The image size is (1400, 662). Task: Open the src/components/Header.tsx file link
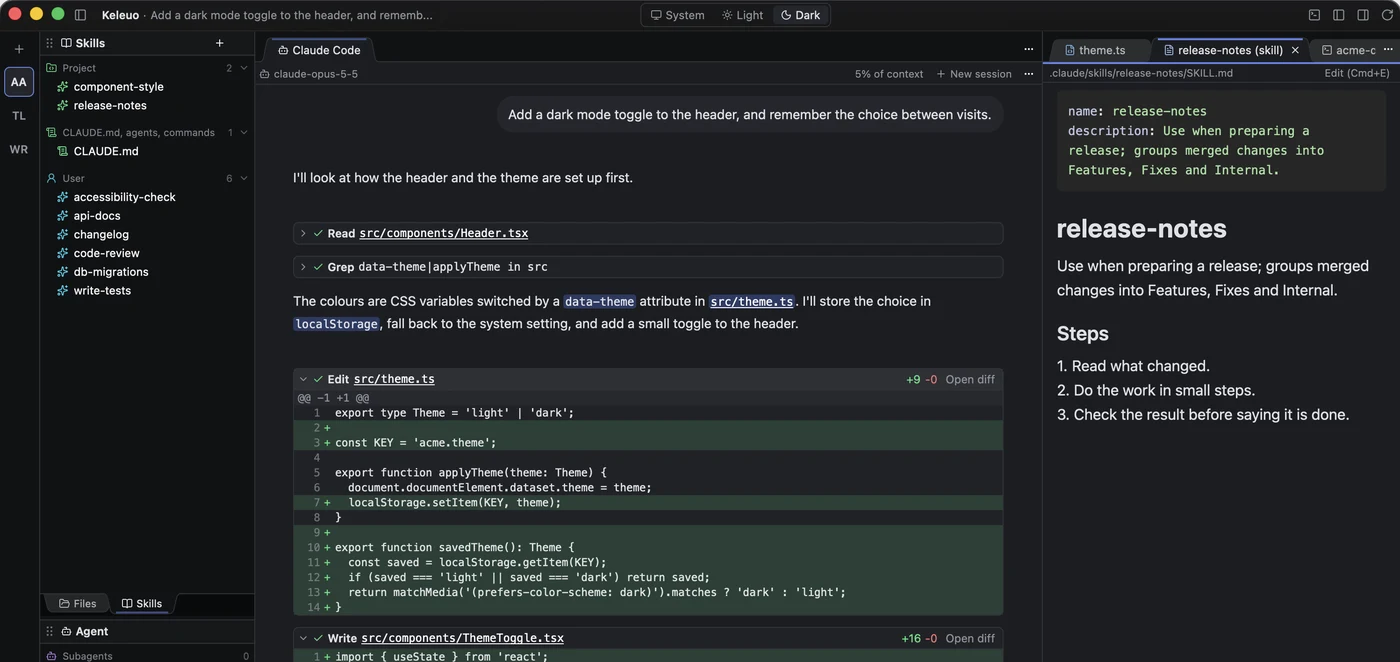pyautogui.click(x=444, y=233)
